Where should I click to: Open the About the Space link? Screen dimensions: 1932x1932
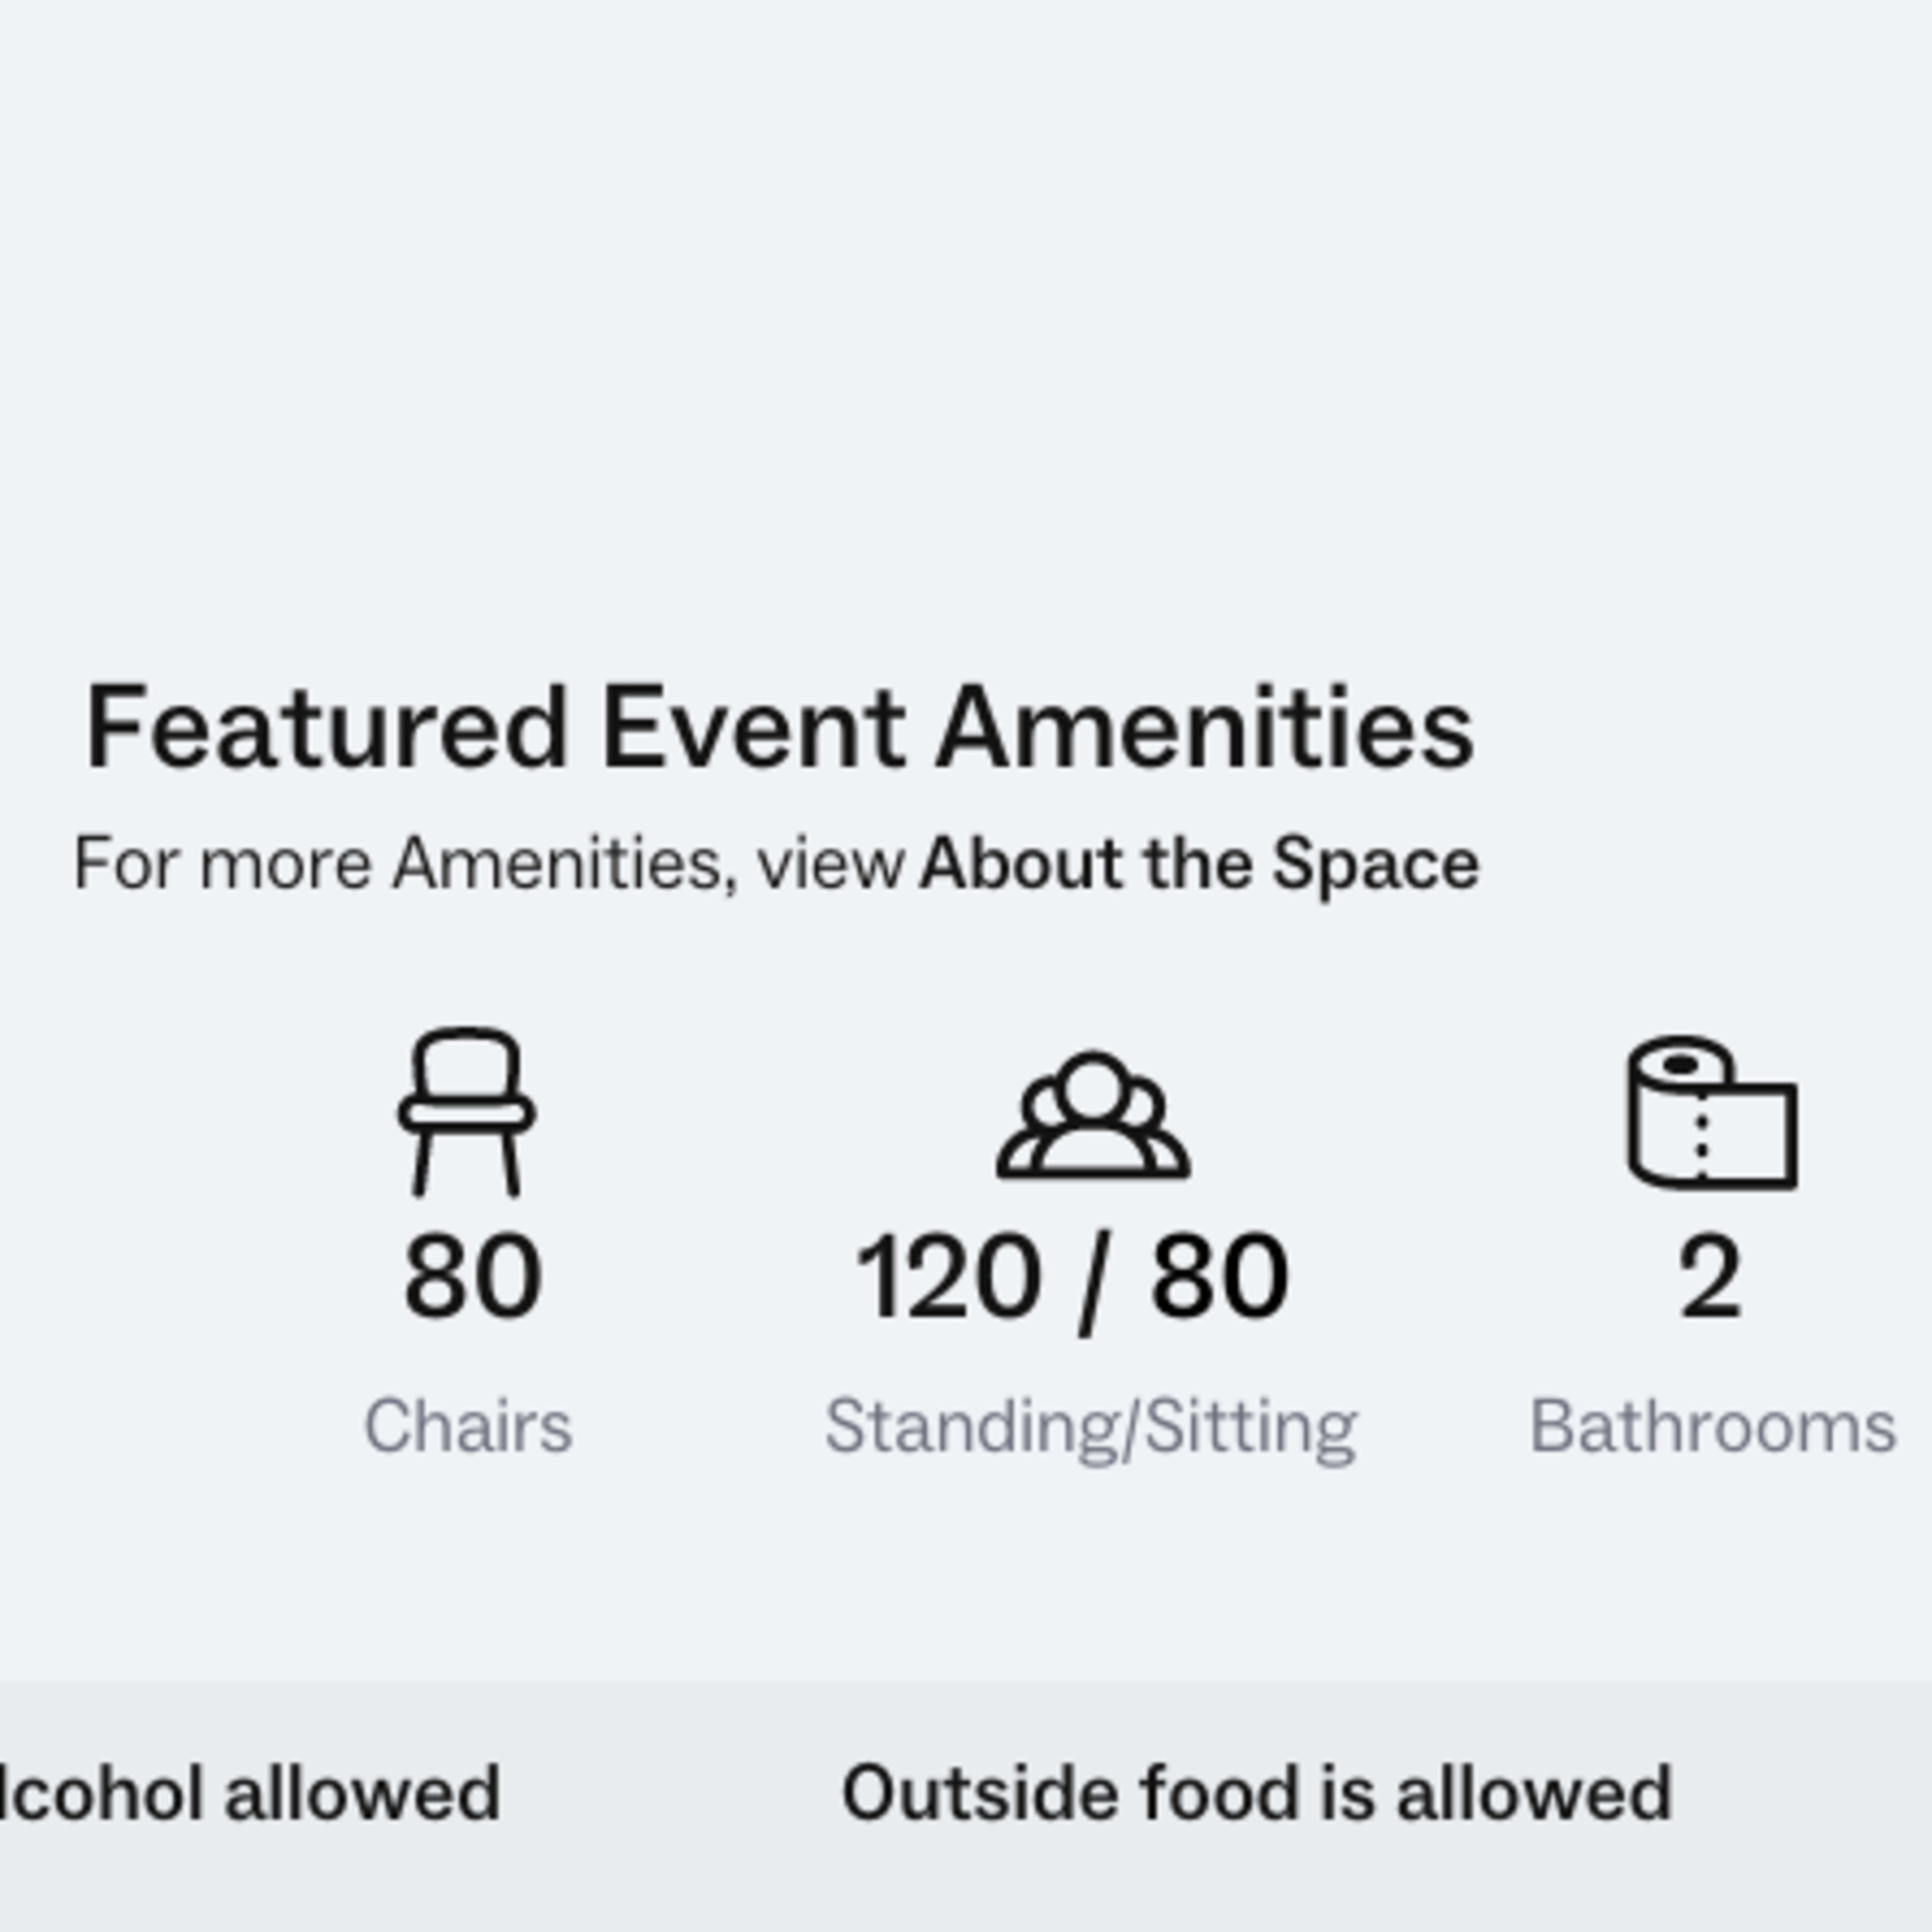click(1199, 863)
